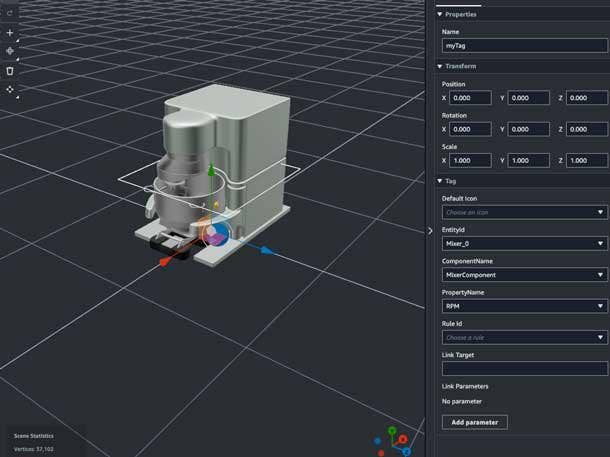Collapse the Tag section

[439, 181]
